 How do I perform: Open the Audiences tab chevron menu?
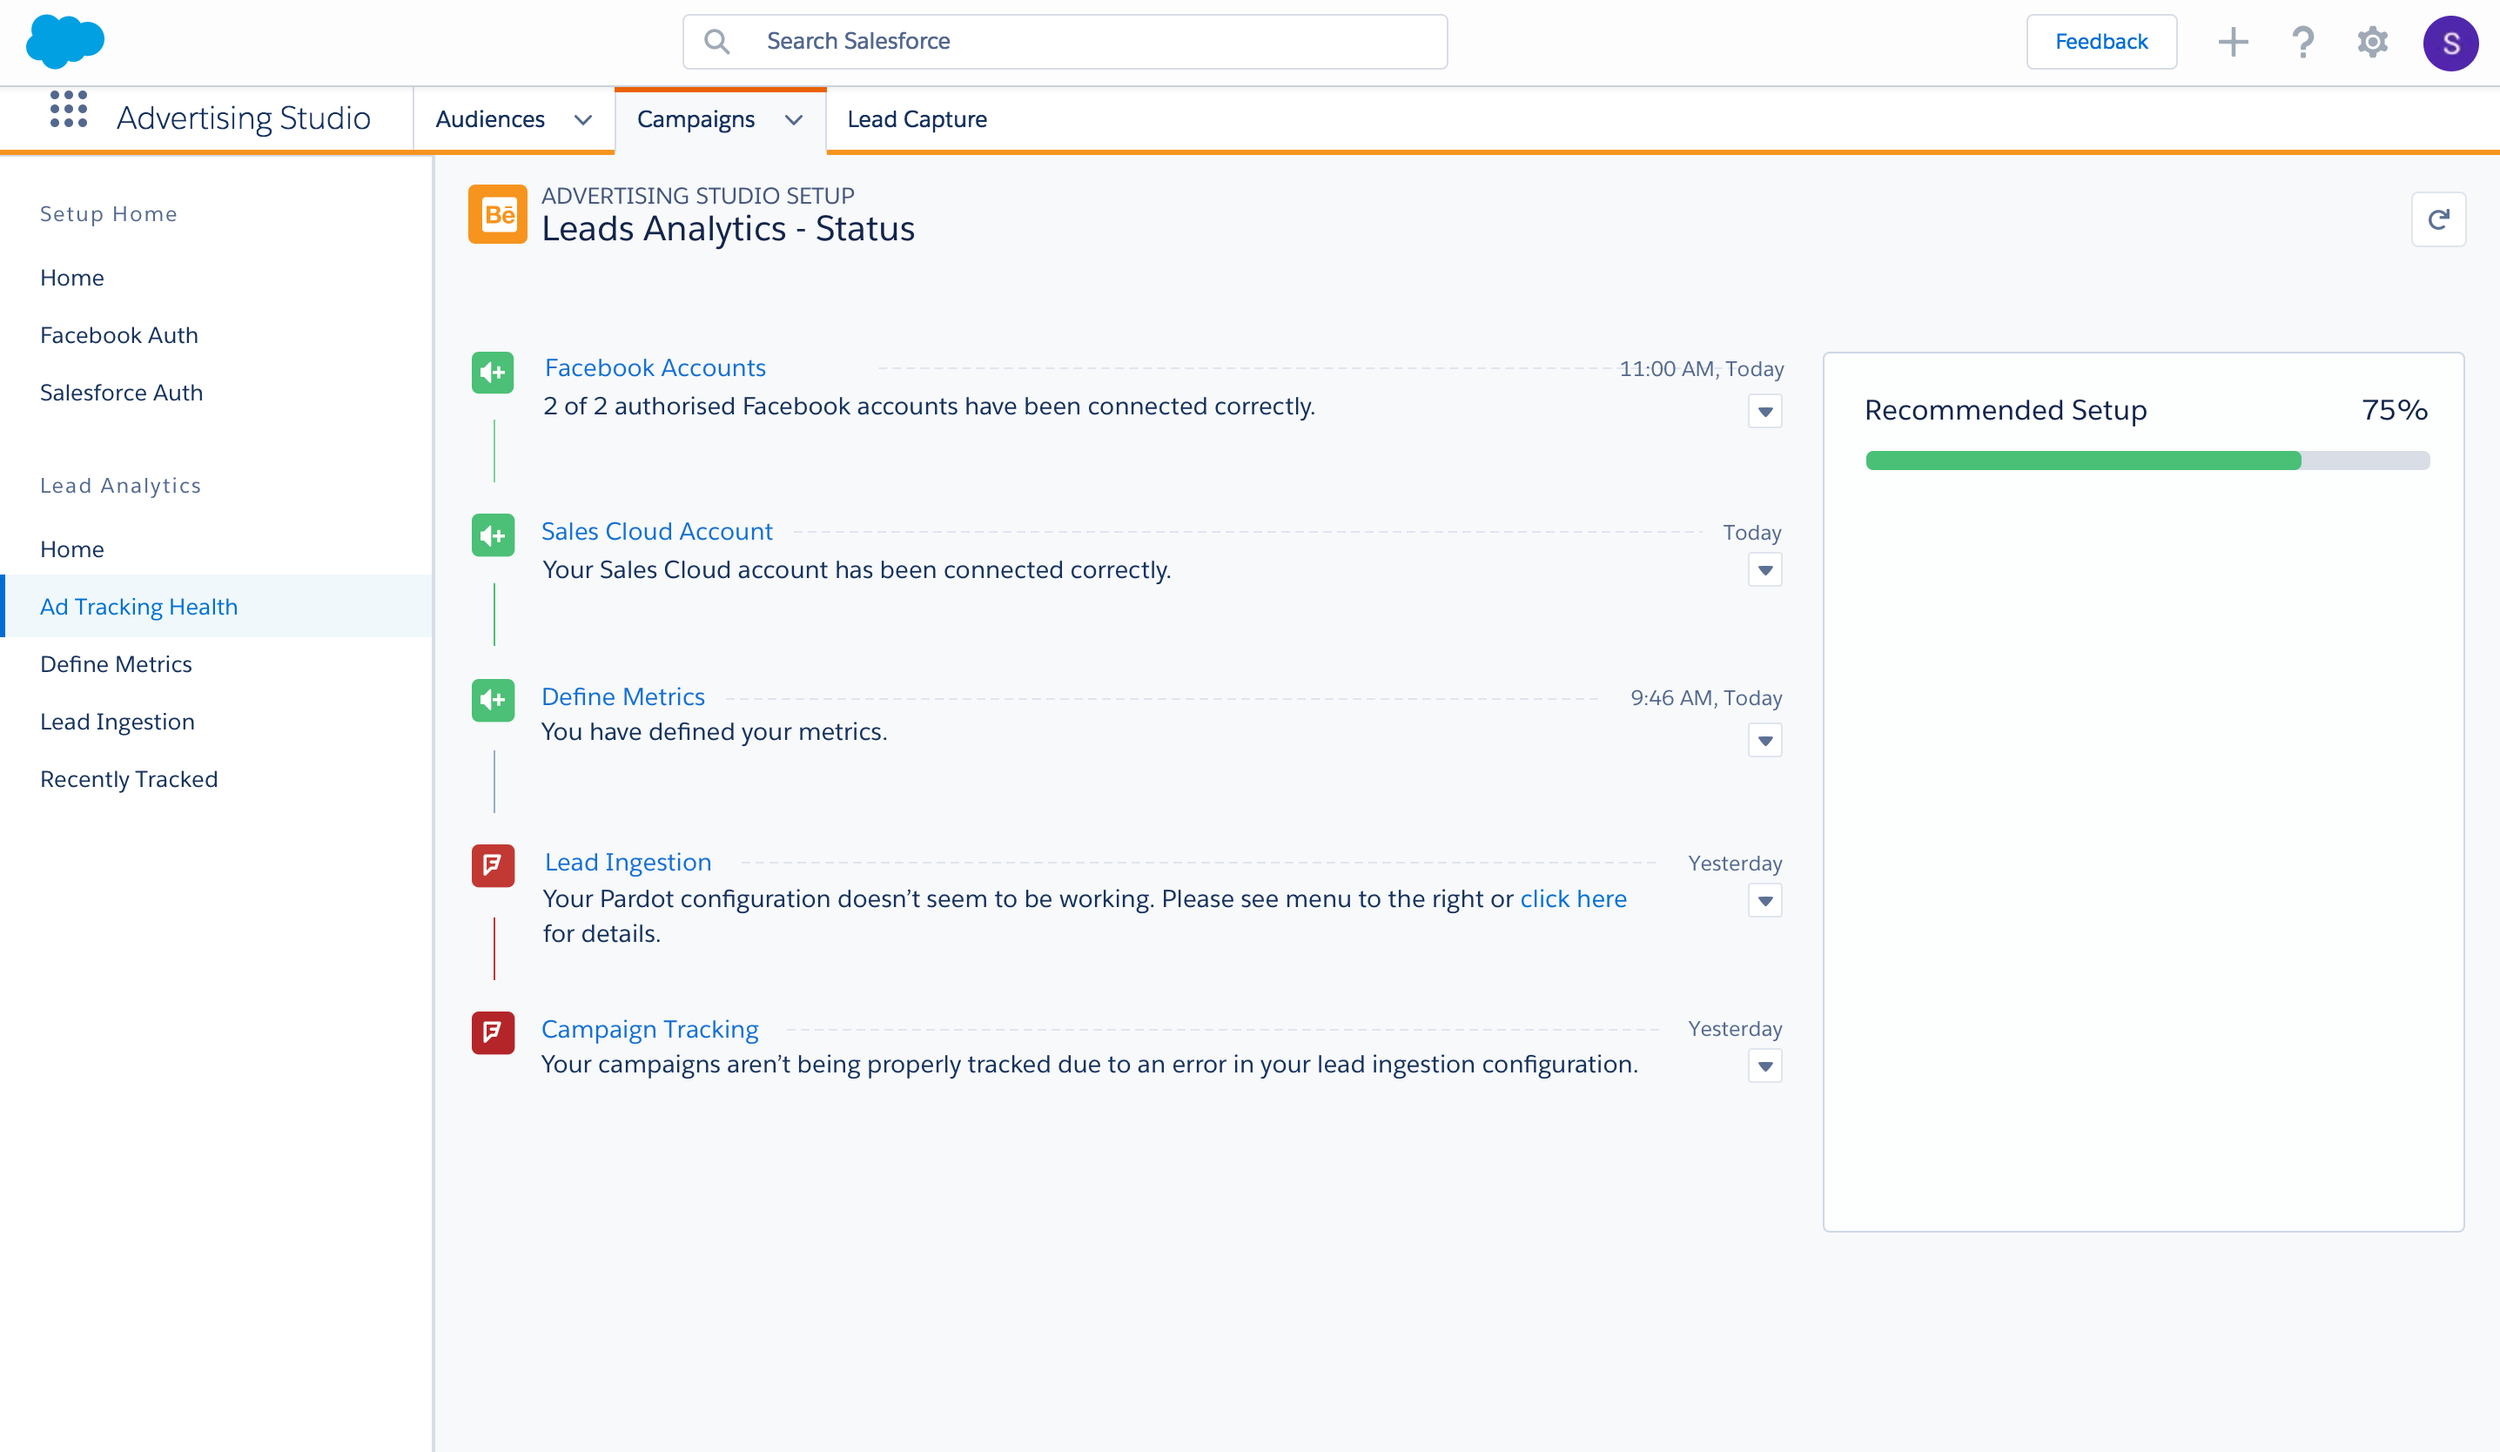click(583, 120)
